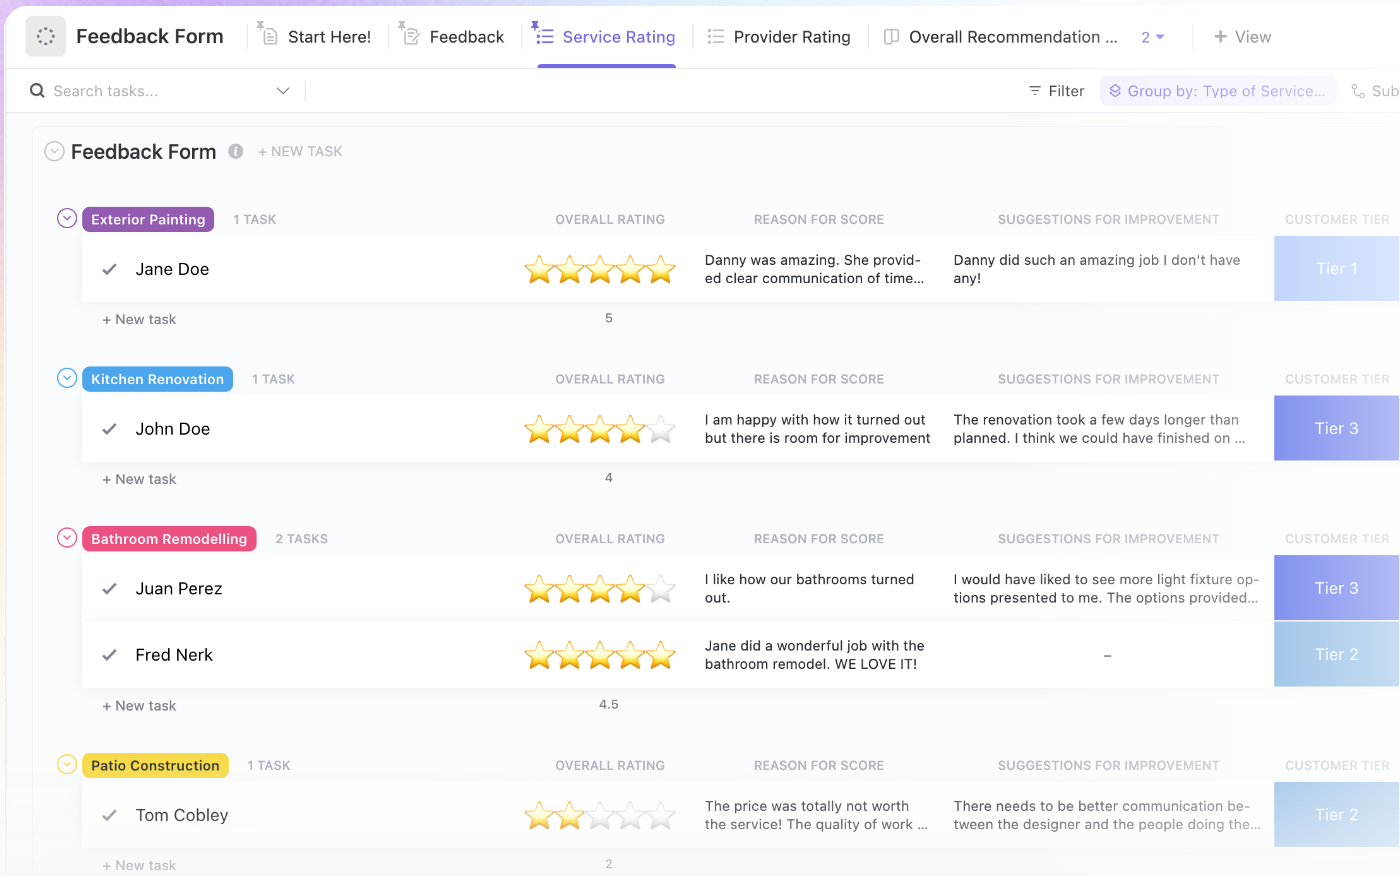Open the John Doe task

(173, 429)
